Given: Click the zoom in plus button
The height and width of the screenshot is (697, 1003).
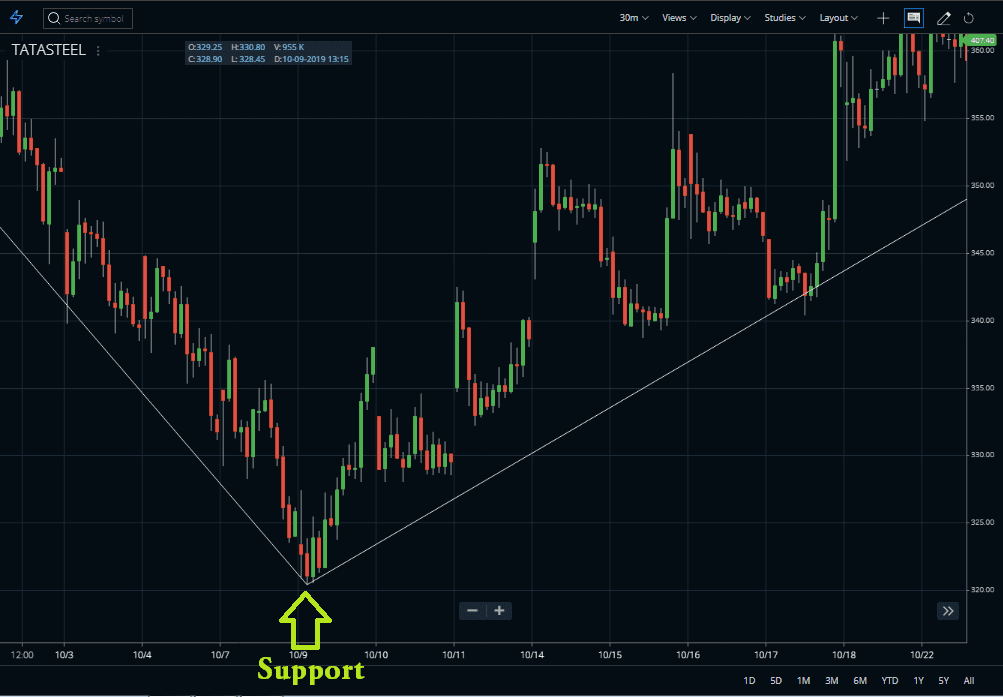Looking at the screenshot, I should [500, 611].
